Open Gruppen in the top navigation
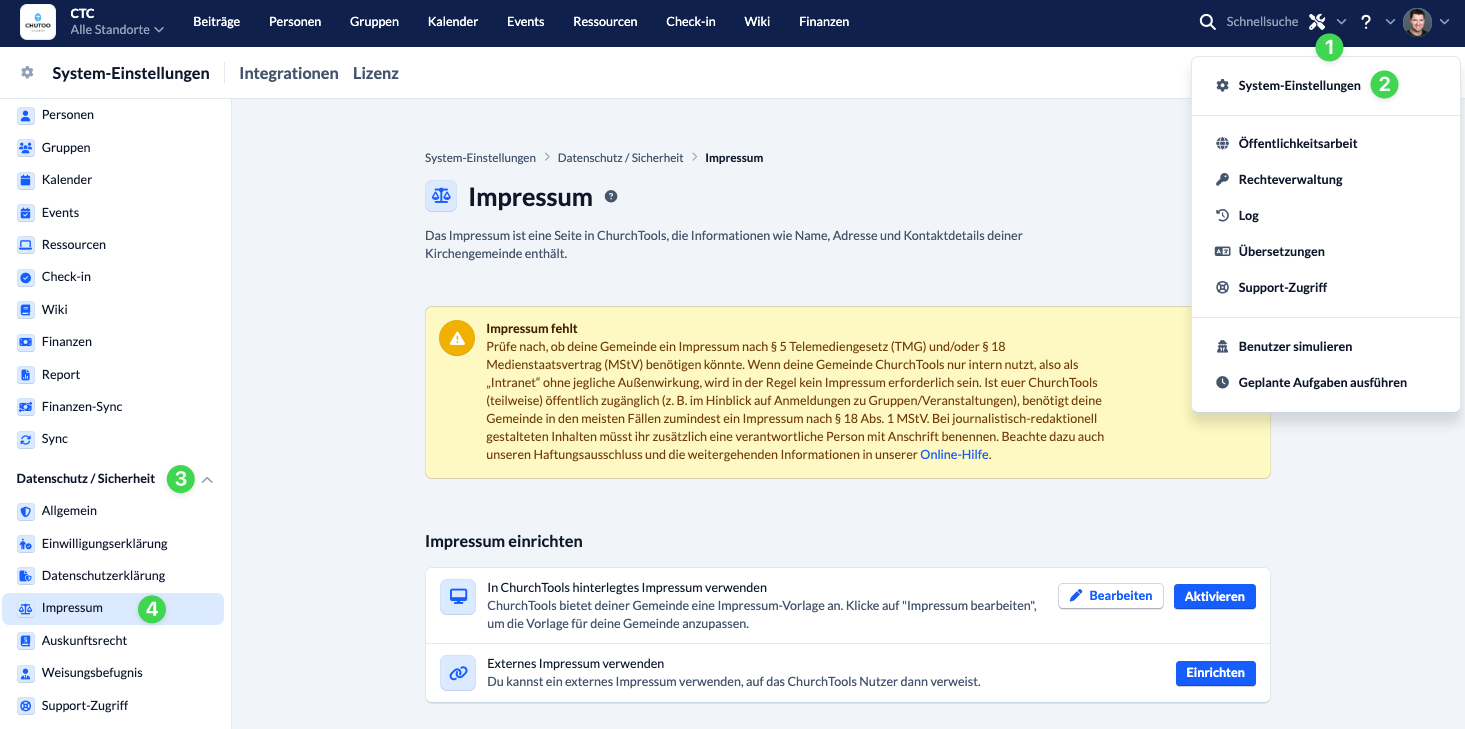Image resolution: width=1465 pixels, height=729 pixels. (x=374, y=22)
